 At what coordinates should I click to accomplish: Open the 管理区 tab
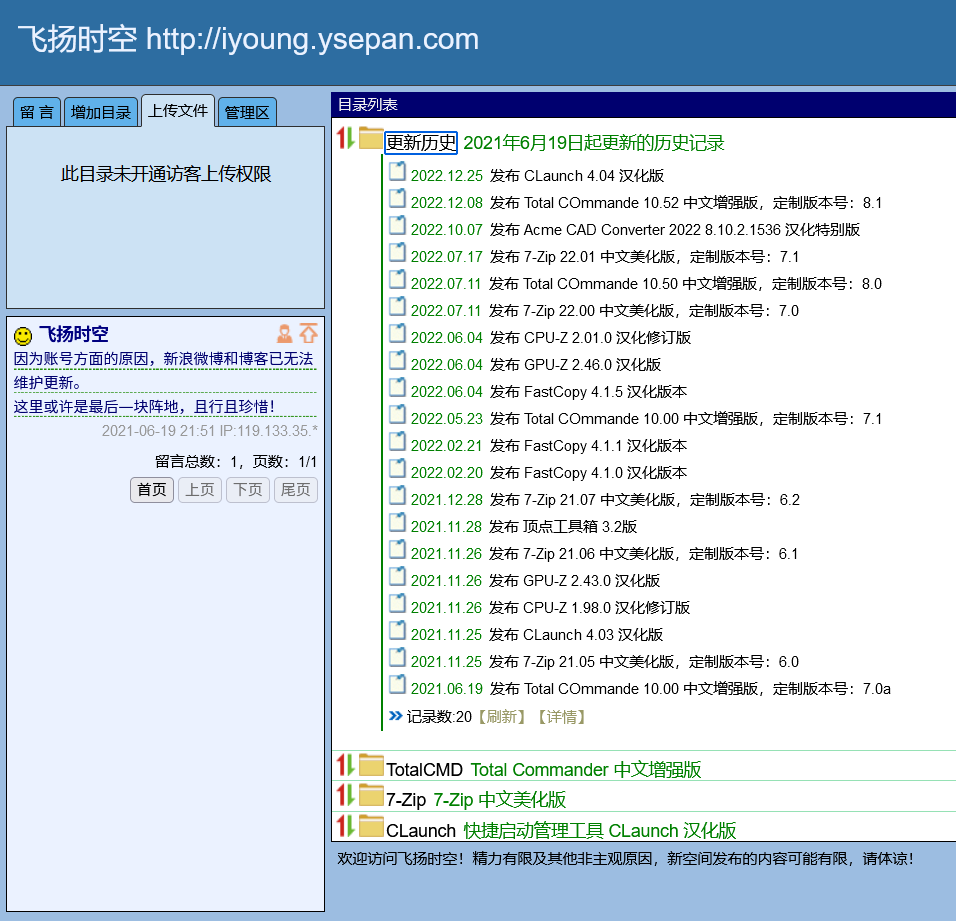pos(247,112)
